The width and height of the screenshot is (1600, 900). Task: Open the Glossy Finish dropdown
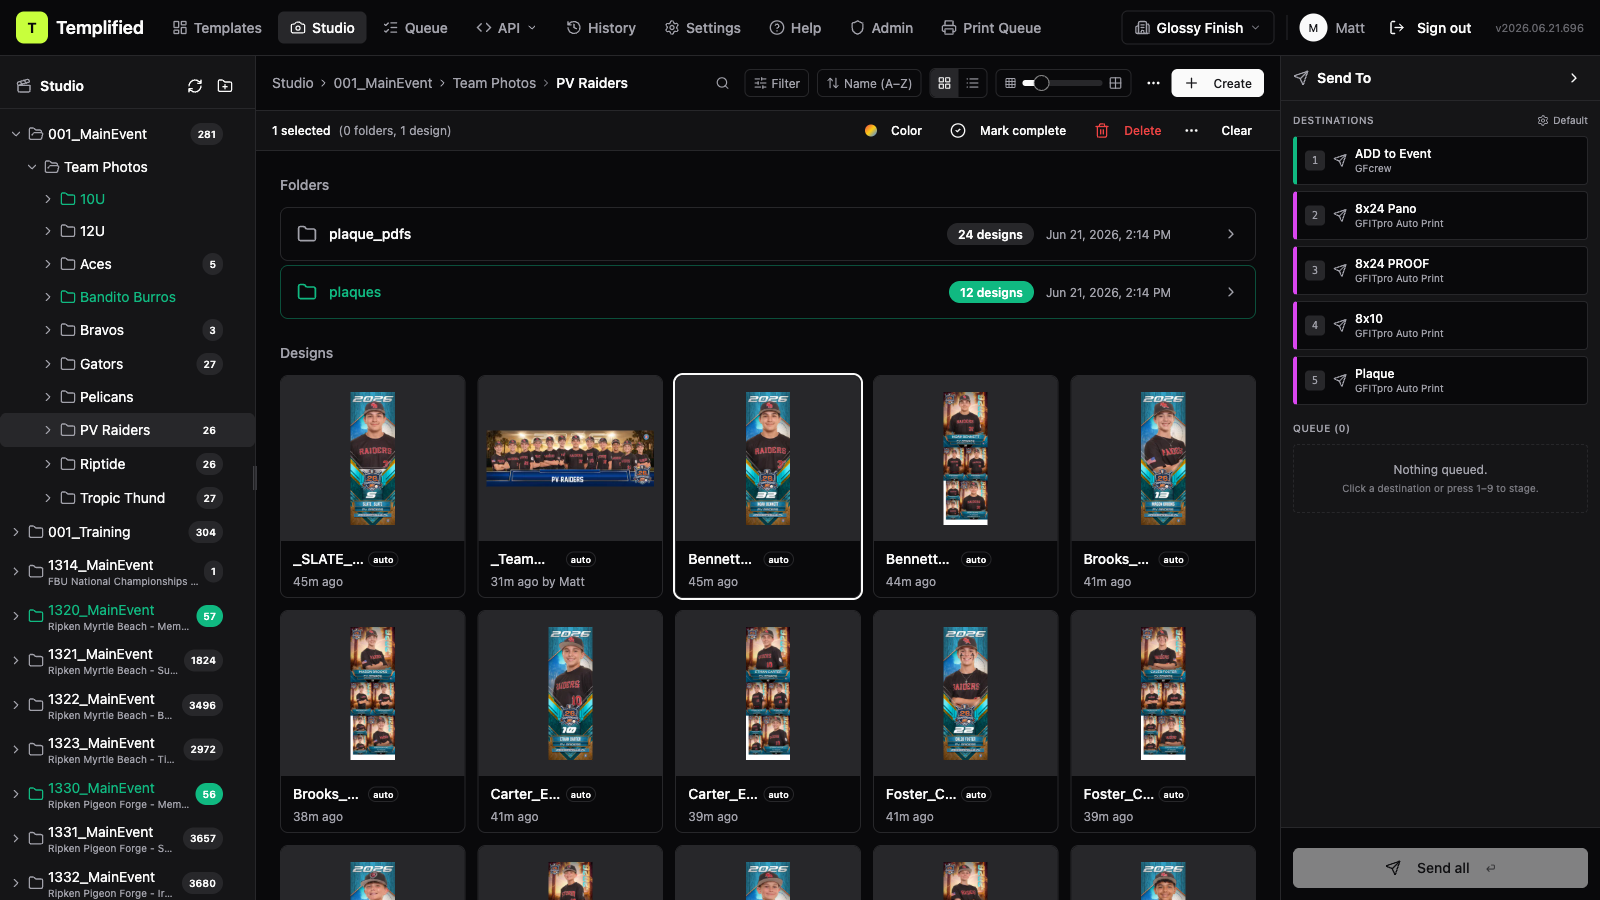click(x=1198, y=28)
